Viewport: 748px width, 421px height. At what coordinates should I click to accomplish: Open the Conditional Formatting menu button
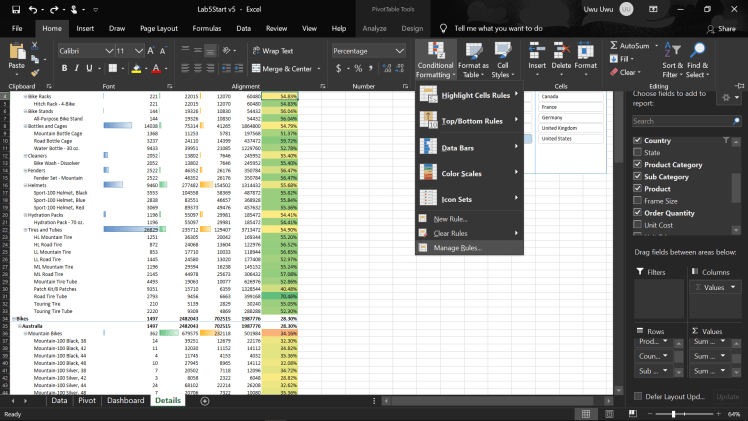[435, 59]
